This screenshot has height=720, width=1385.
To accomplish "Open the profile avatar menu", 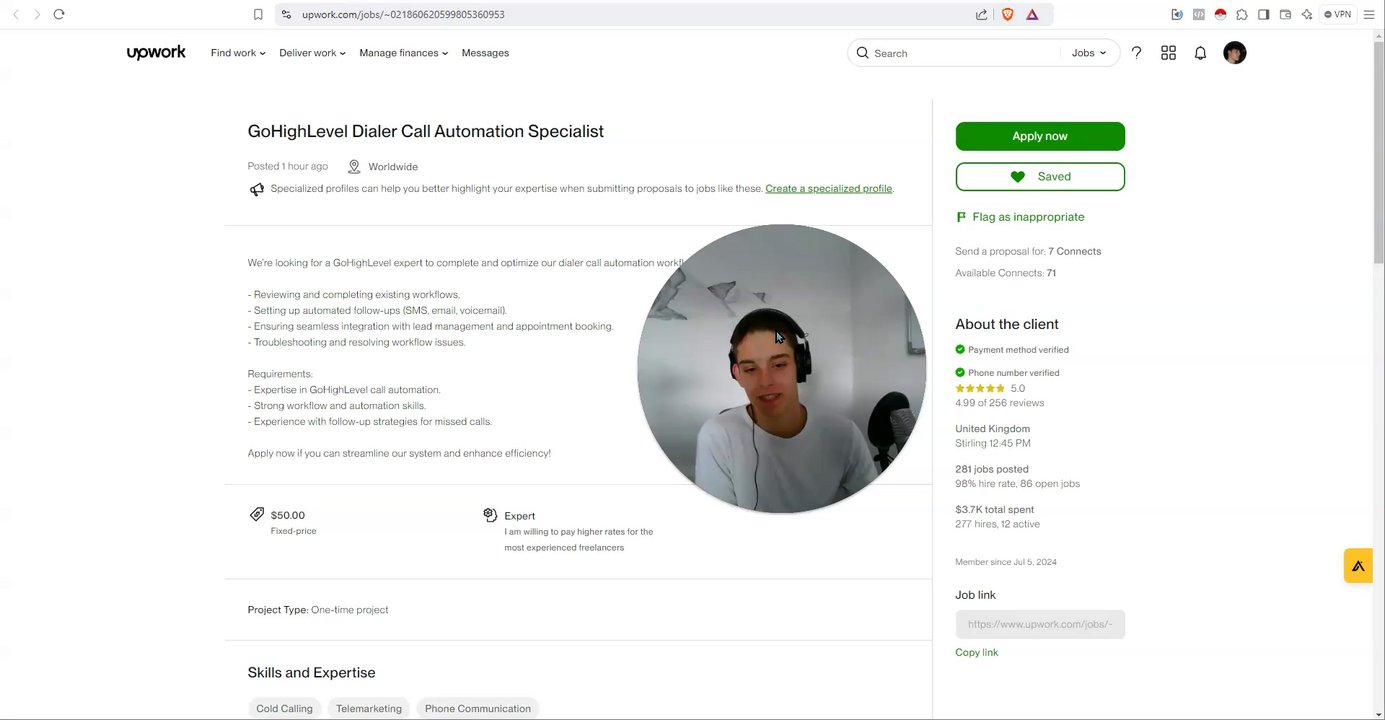I will 1235,53.
